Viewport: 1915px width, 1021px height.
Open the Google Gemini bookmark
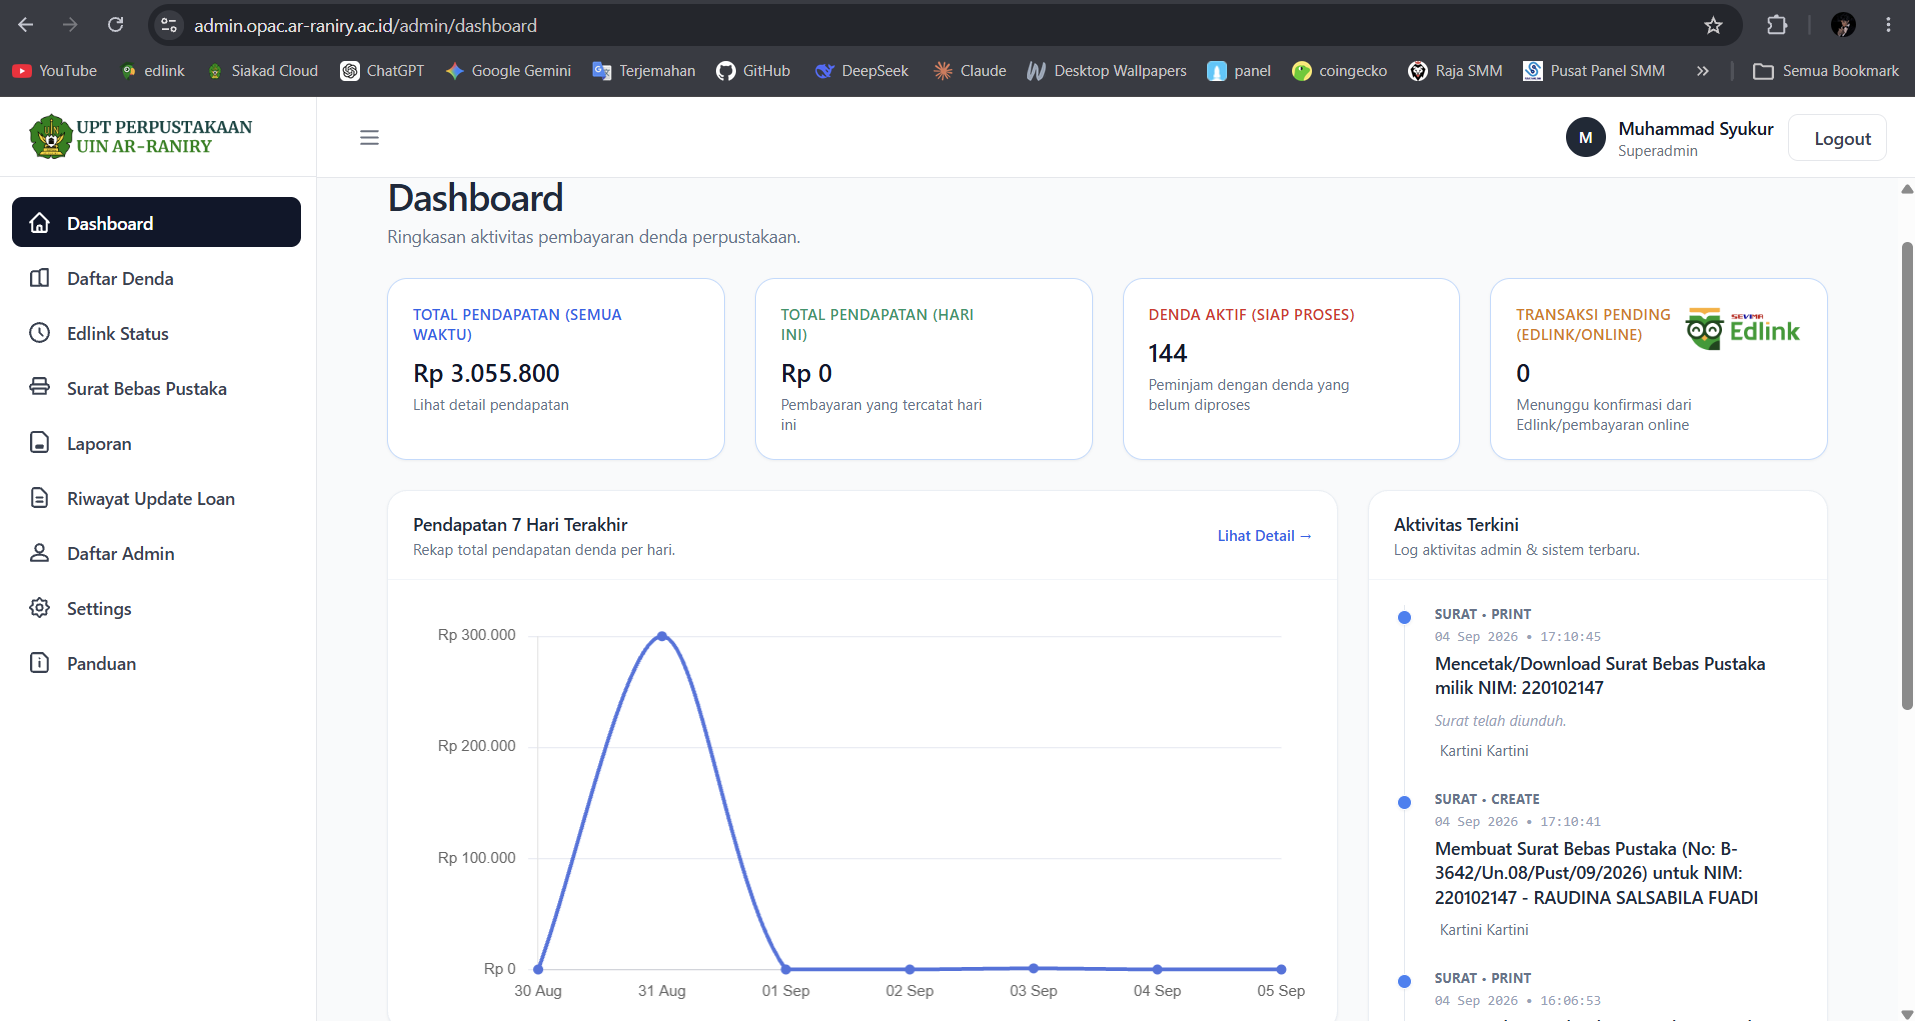click(x=508, y=71)
